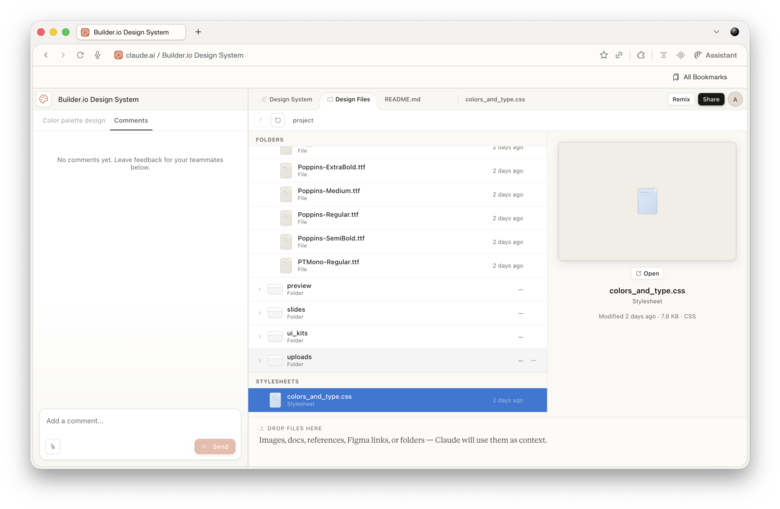Click the file preview thumbnail
This screenshot has width=780, height=509.
[x=647, y=201]
